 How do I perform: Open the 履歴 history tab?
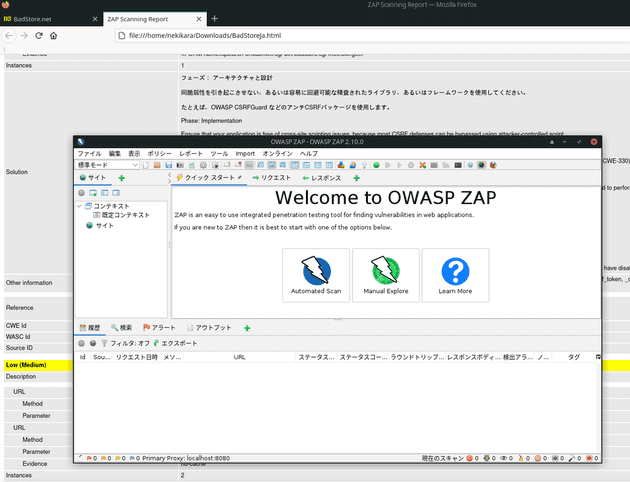pyautogui.click(x=90, y=328)
